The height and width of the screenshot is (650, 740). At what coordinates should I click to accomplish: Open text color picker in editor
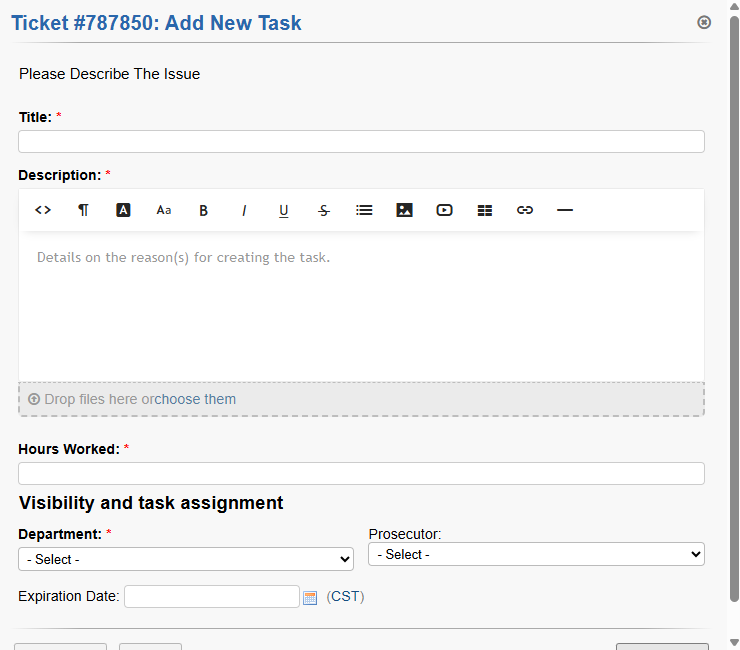click(124, 210)
